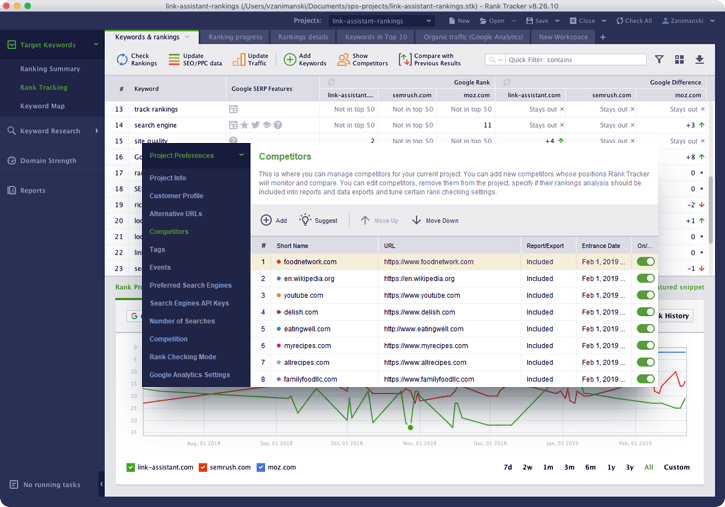The height and width of the screenshot is (507, 725).
Task: Toggle en.wikipedia.org competitor switch
Action: tap(646, 278)
